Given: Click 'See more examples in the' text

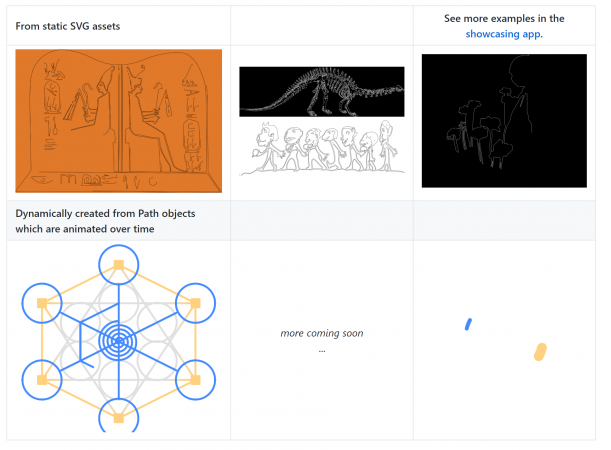Looking at the screenshot, I should pyautogui.click(x=503, y=18).
